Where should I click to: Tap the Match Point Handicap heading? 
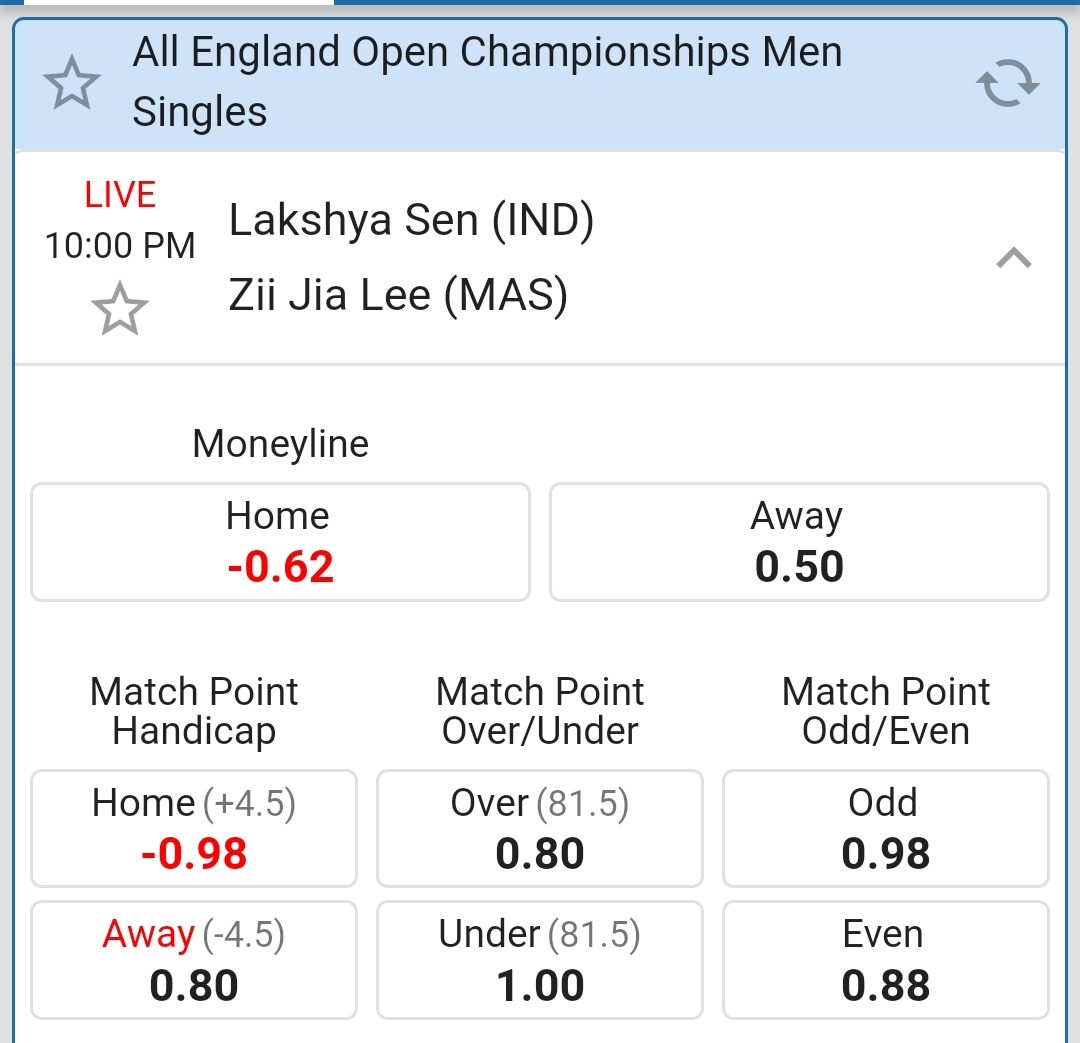[x=194, y=711]
